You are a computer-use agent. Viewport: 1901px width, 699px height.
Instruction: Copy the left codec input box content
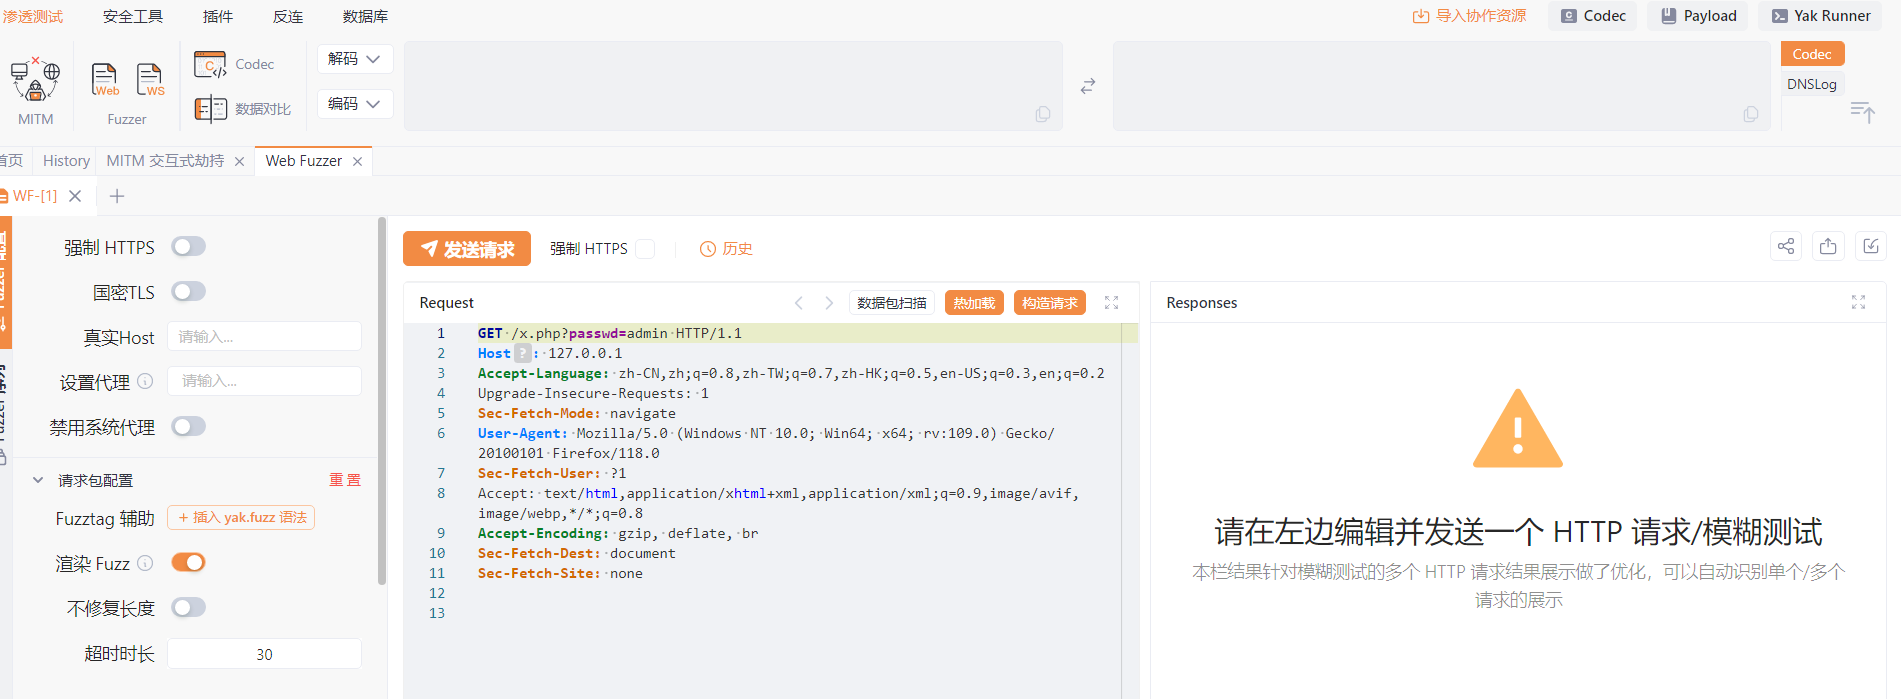tap(1043, 114)
